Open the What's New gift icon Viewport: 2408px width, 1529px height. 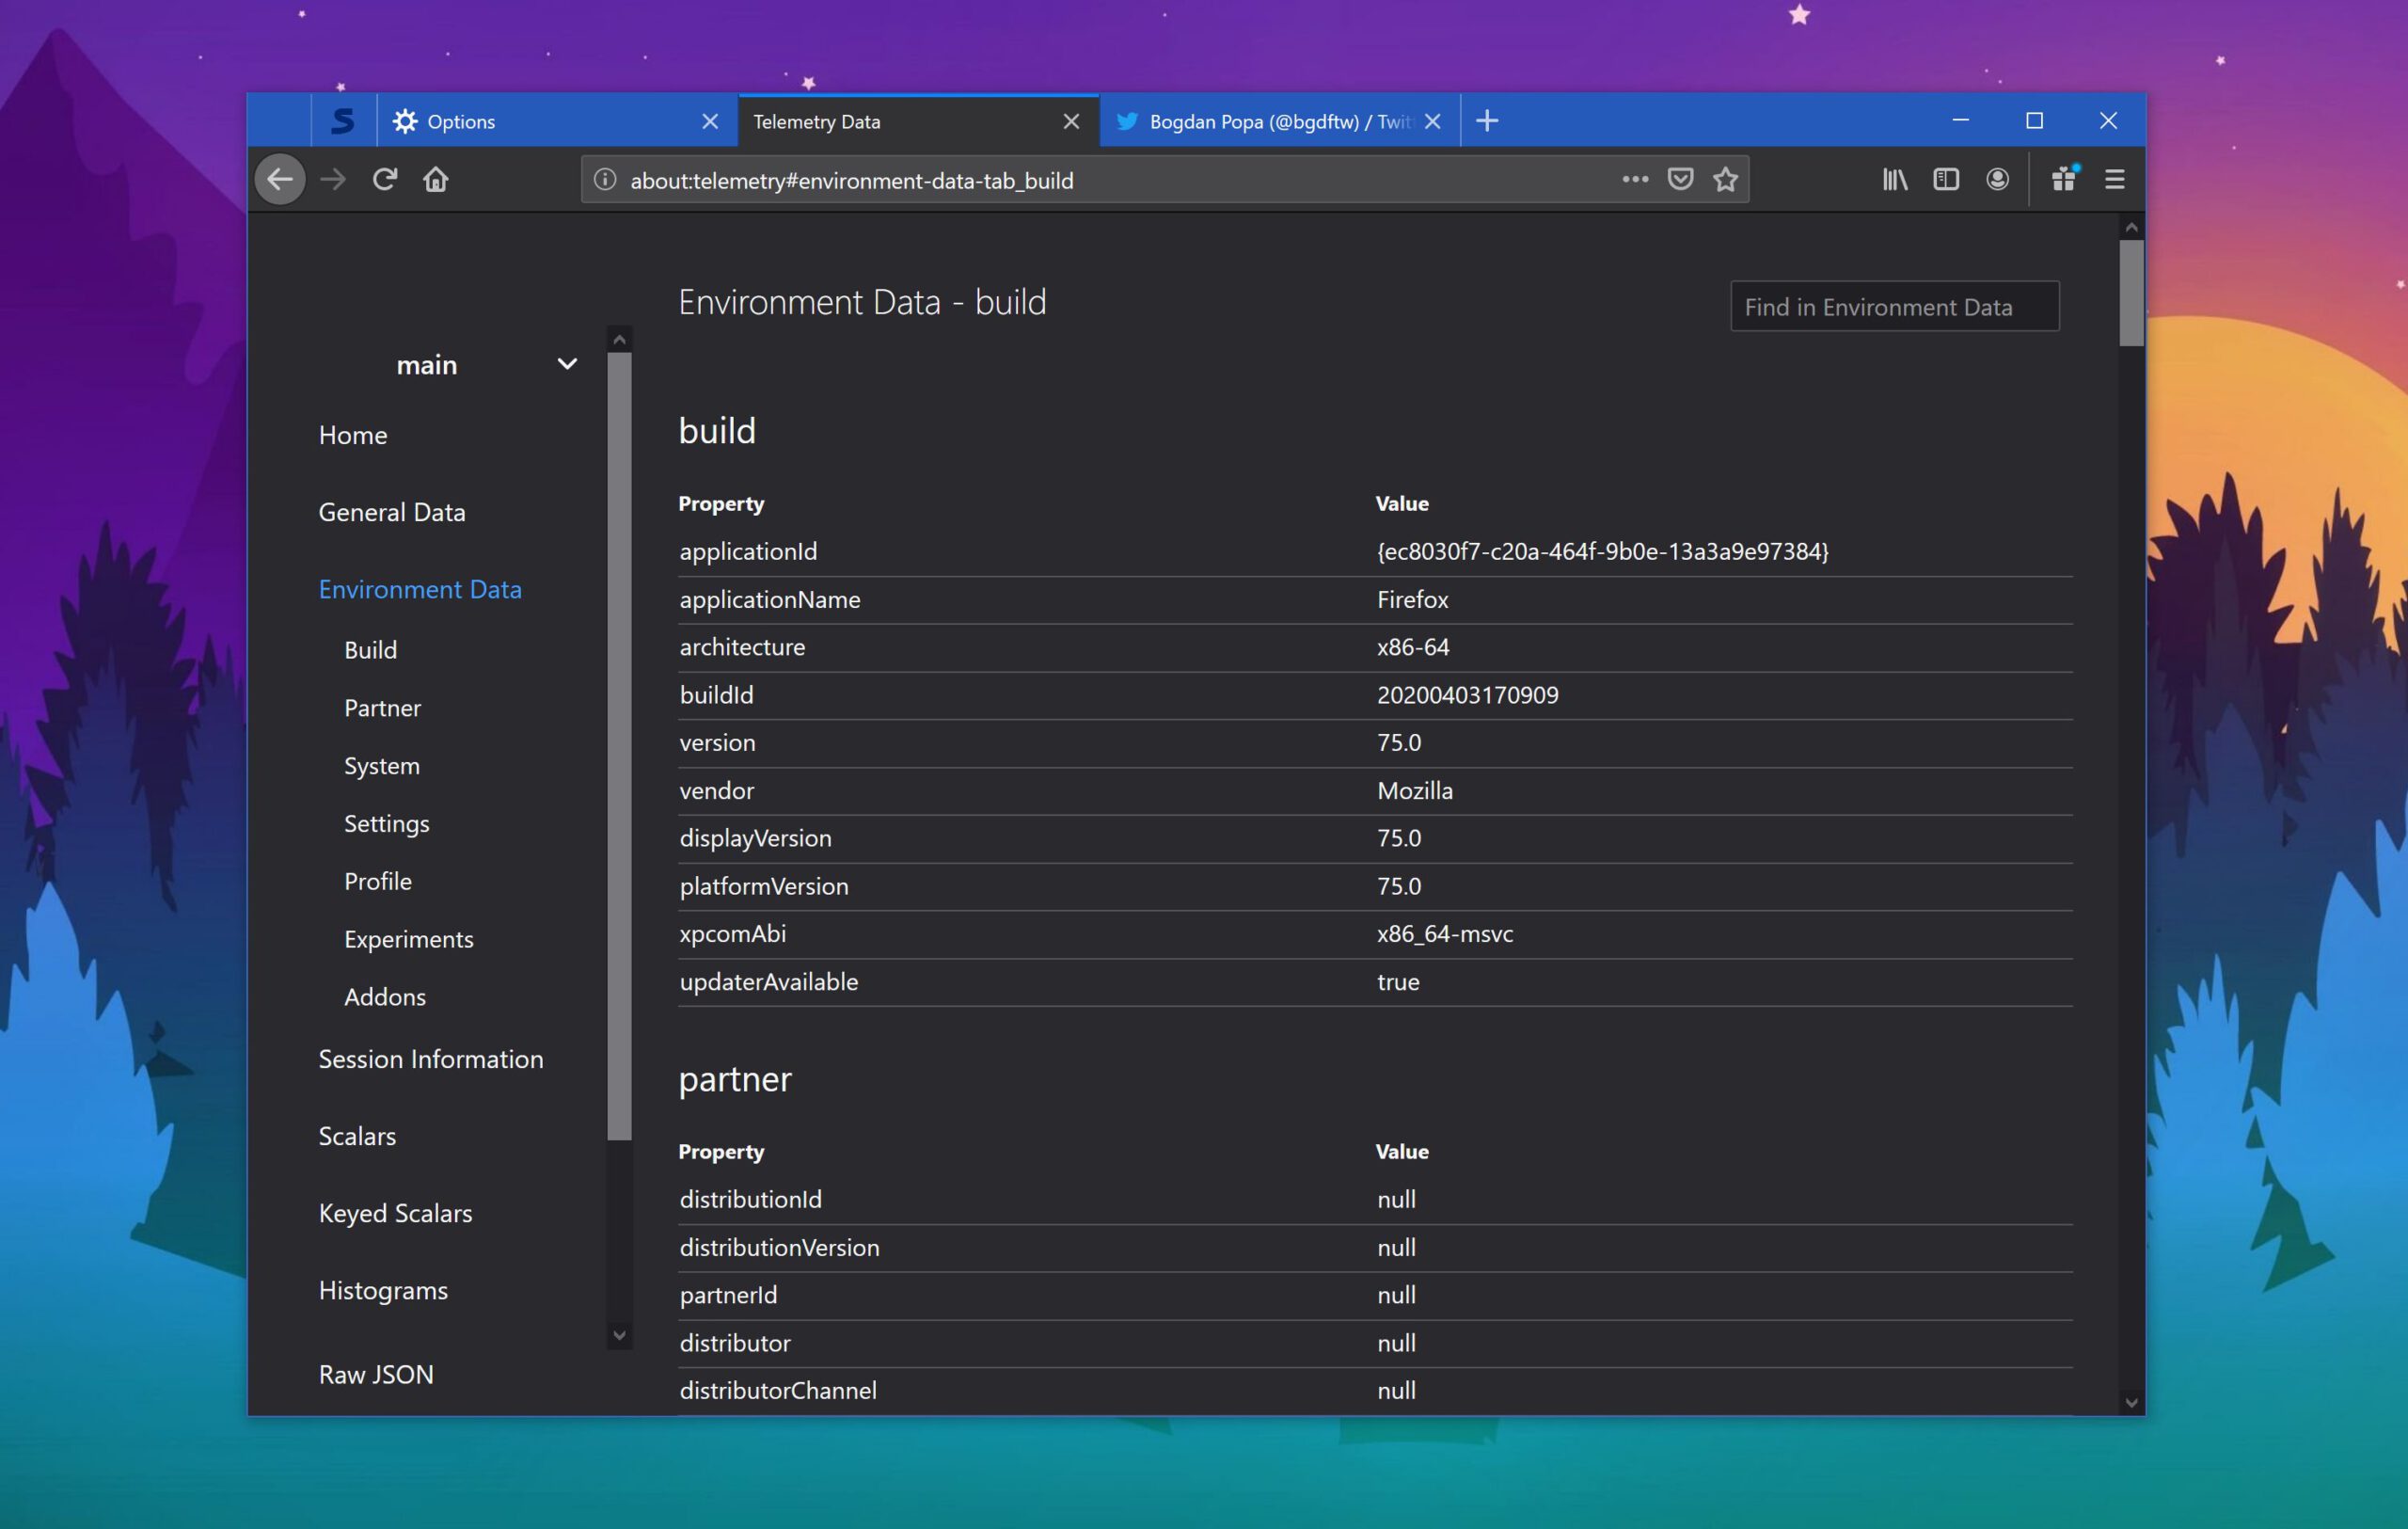click(x=2064, y=180)
